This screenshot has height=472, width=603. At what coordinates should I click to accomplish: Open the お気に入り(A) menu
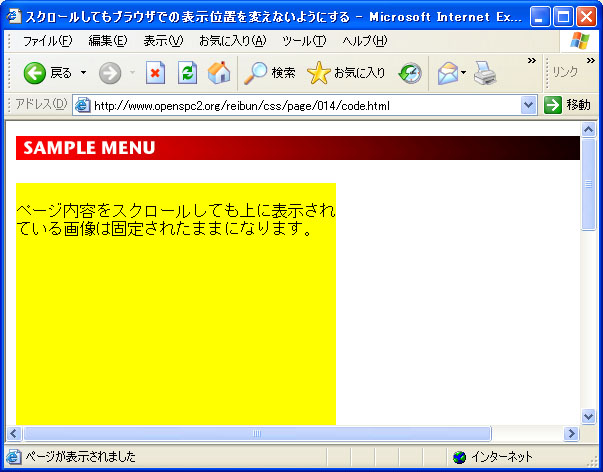[233, 41]
